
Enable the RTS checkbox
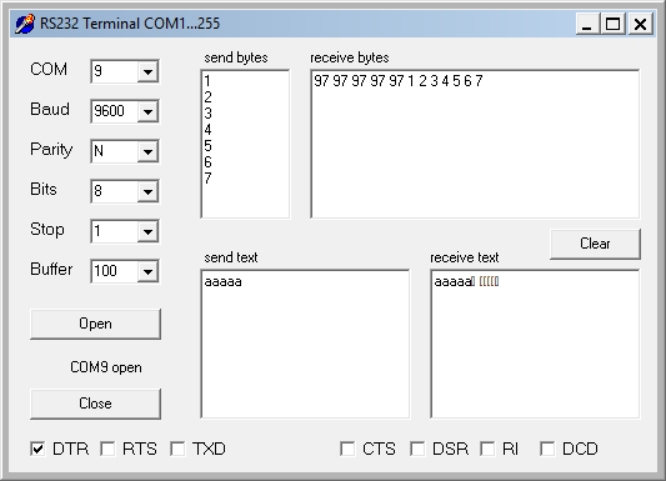coord(108,449)
